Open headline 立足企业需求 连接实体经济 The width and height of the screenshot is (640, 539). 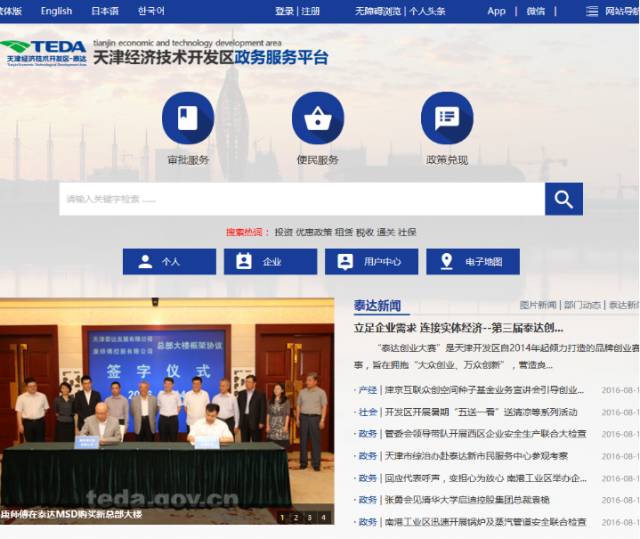pos(459,328)
